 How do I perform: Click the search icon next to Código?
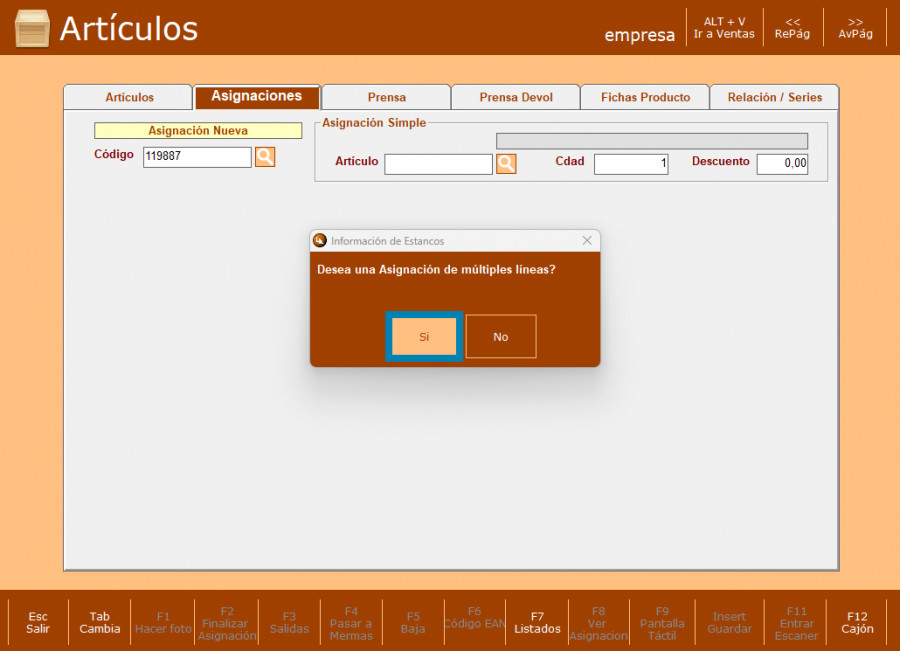tap(265, 157)
